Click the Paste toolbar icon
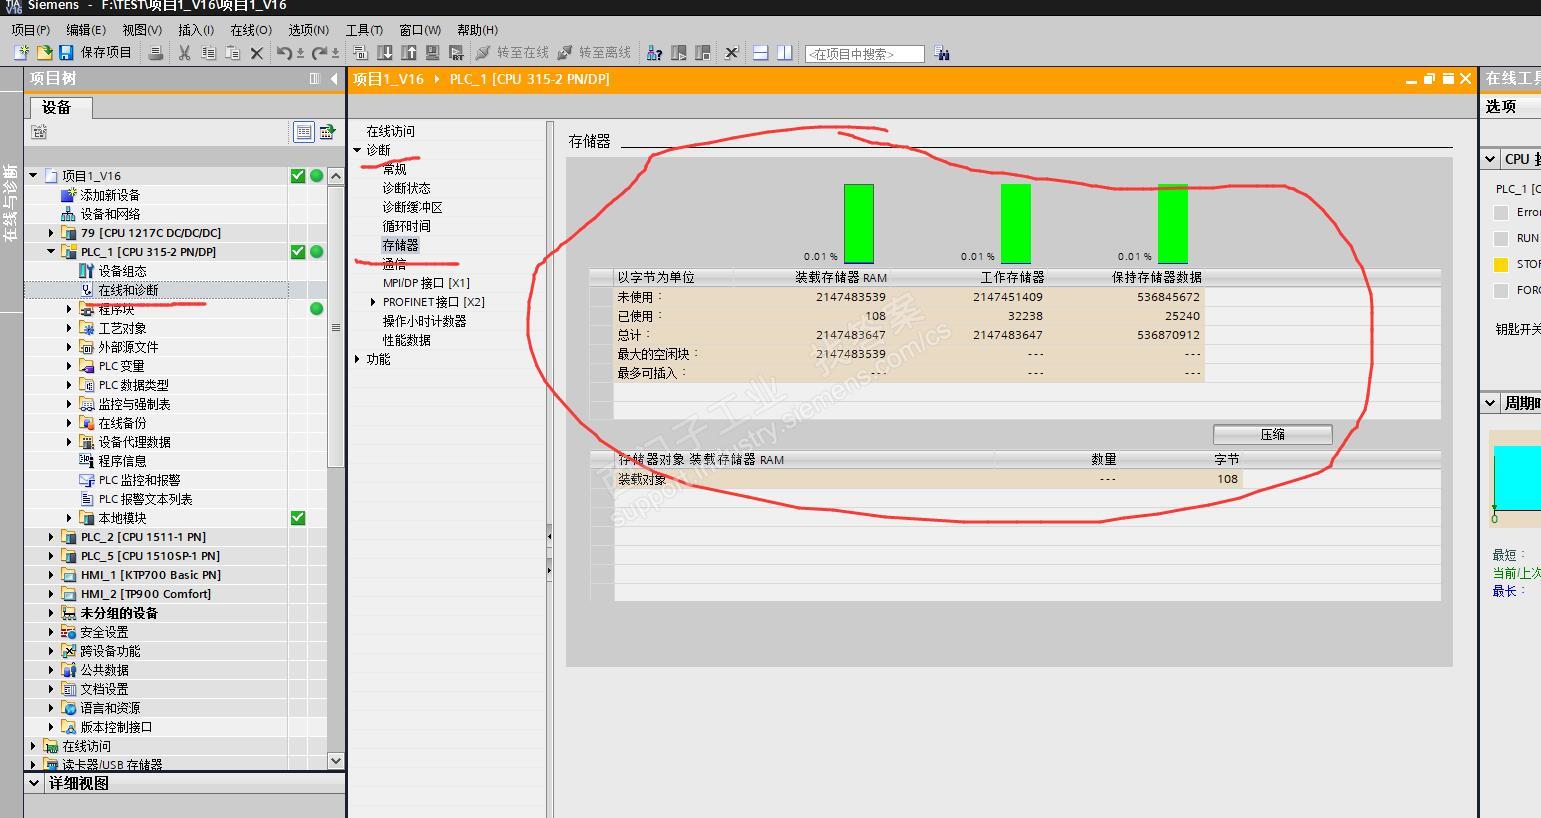The width and height of the screenshot is (1541, 818). pyautogui.click(x=233, y=53)
